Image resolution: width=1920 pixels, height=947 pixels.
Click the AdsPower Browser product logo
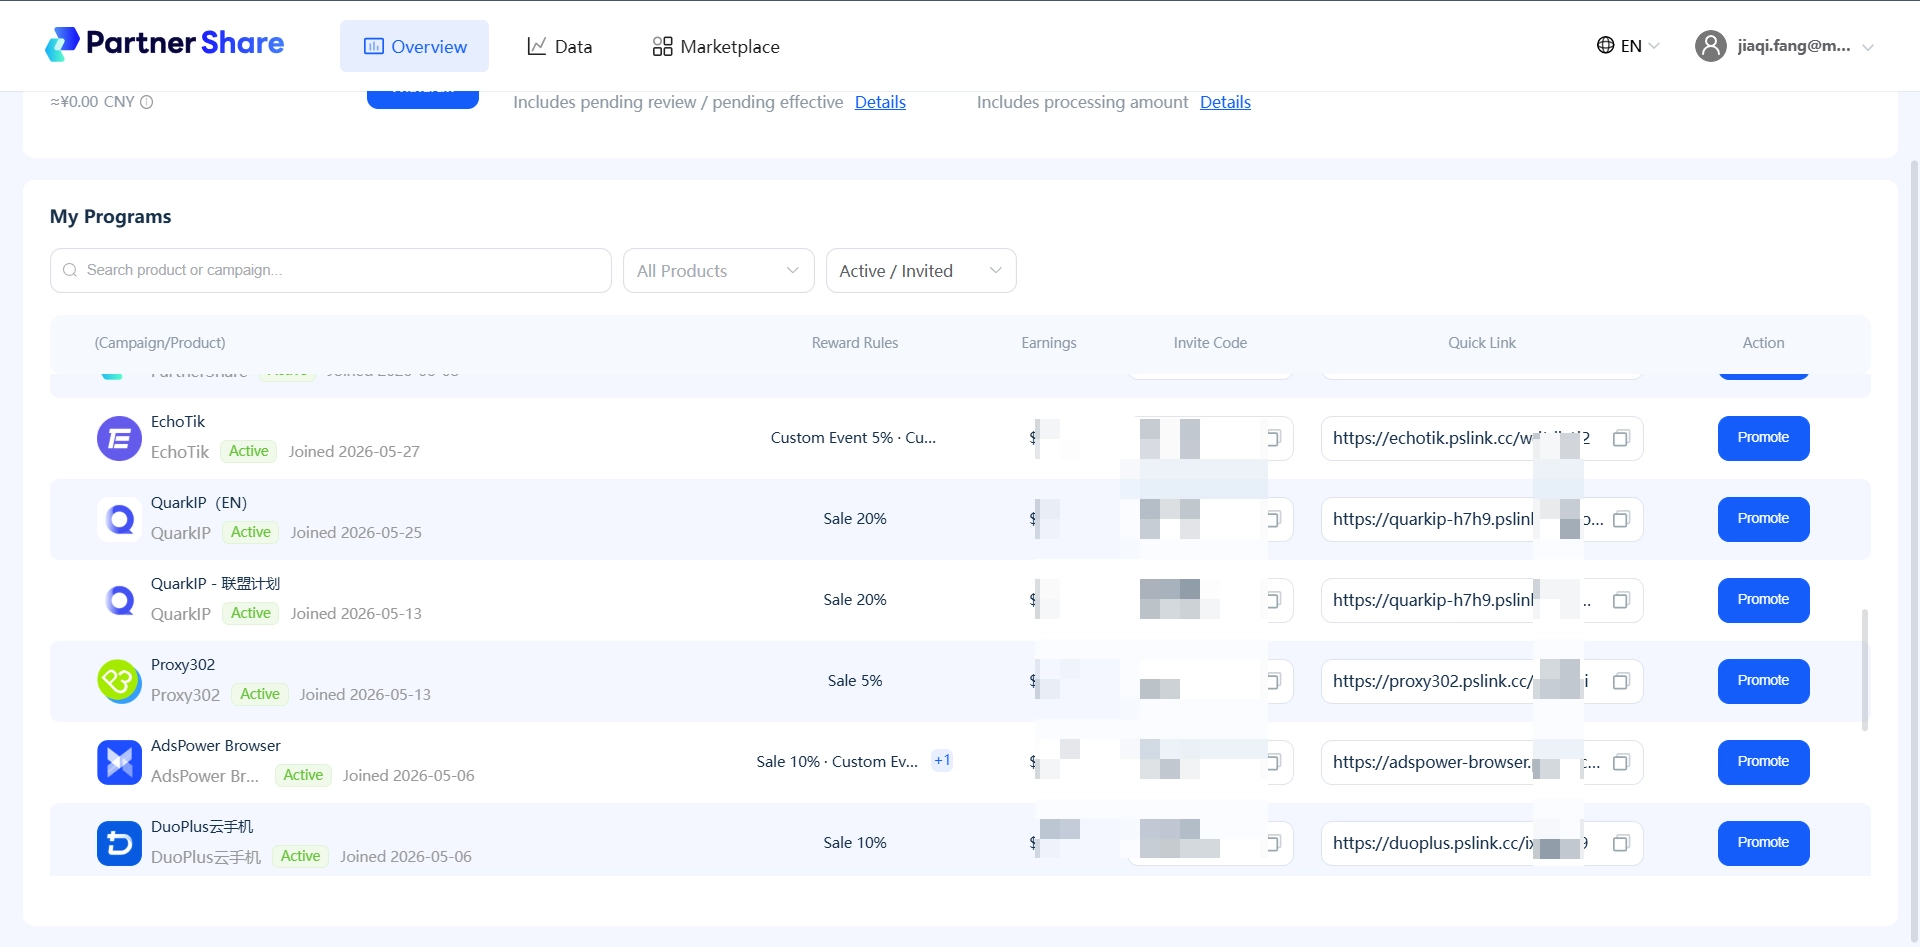[x=119, y=762]
